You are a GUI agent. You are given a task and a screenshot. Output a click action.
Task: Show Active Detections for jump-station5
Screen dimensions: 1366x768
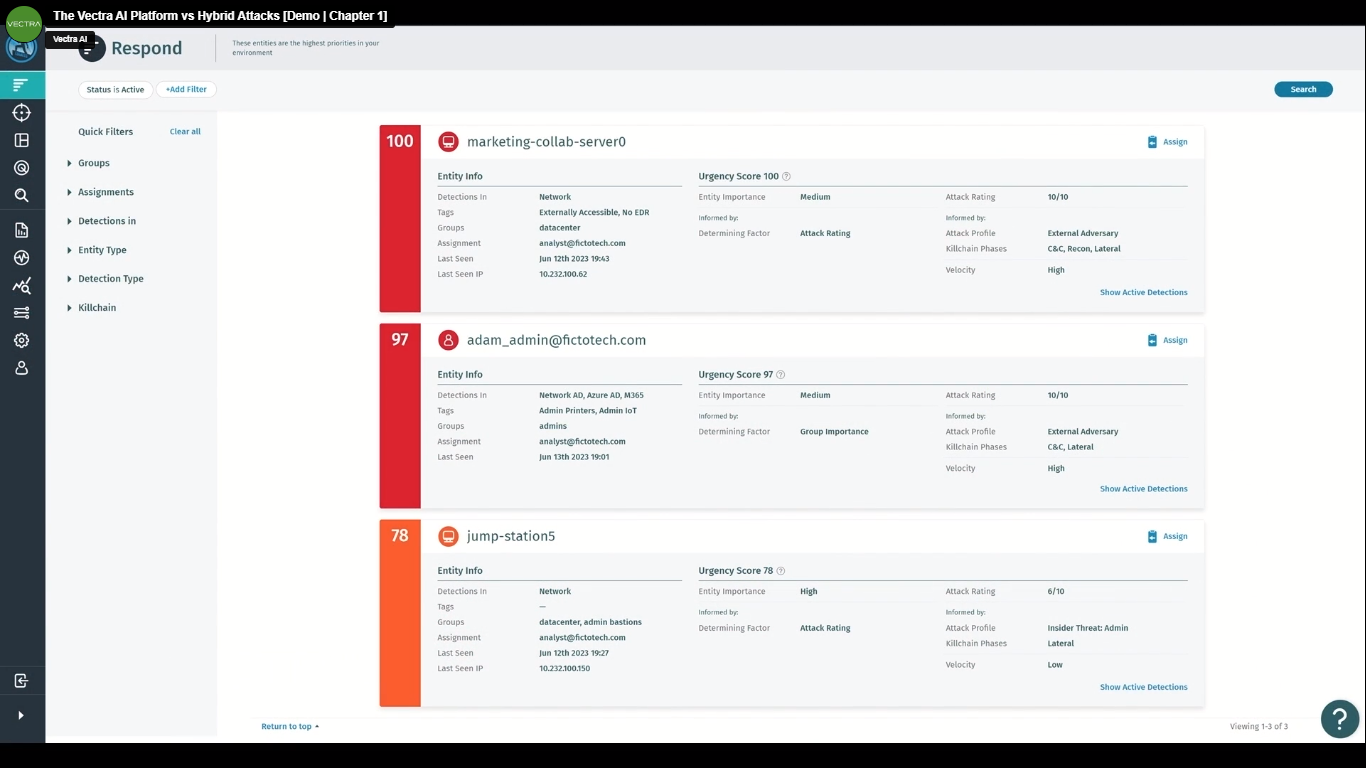[1144, 687]
